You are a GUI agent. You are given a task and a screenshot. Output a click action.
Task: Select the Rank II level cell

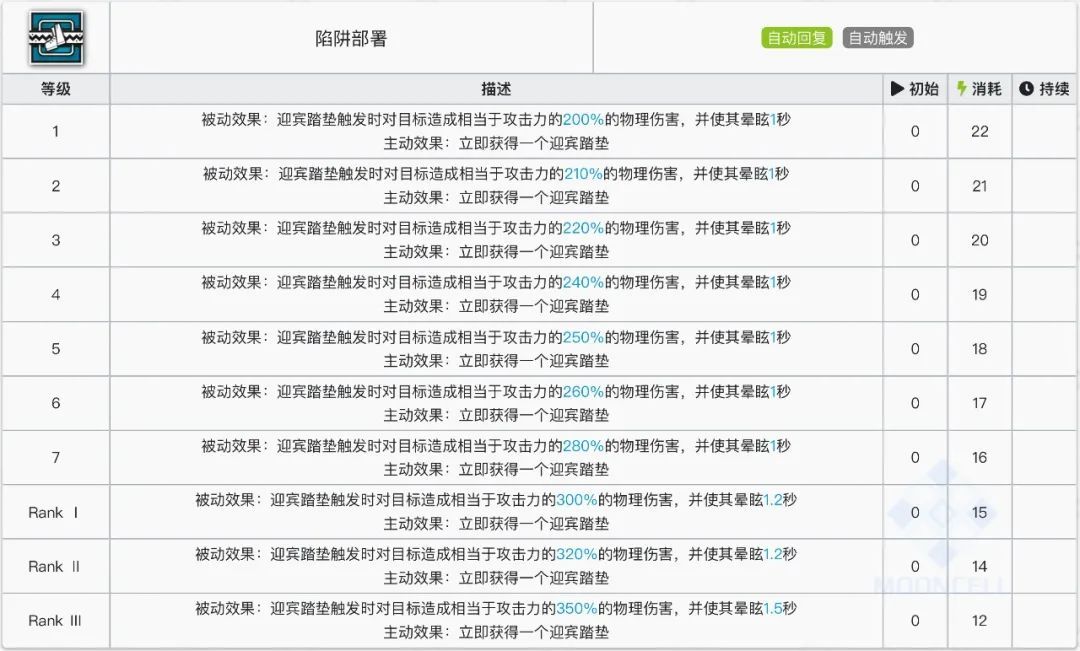tap(55, 566)
